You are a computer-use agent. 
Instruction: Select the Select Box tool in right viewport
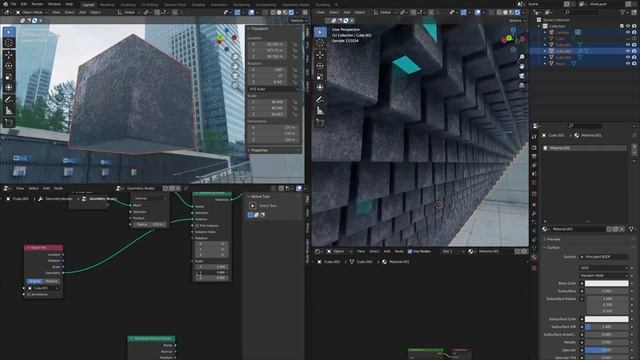coord(320,32)
